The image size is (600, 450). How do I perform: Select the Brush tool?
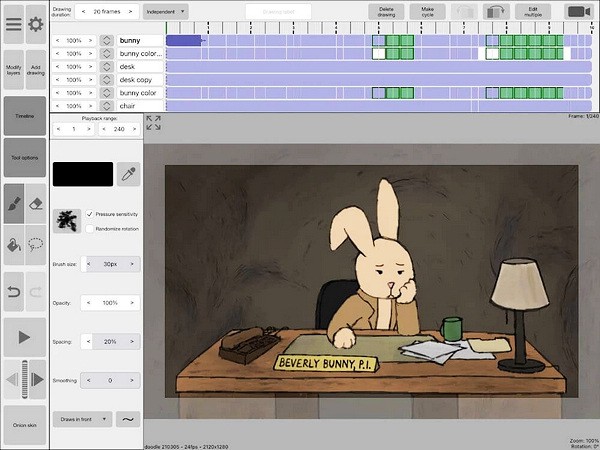(x=13, y=203)
